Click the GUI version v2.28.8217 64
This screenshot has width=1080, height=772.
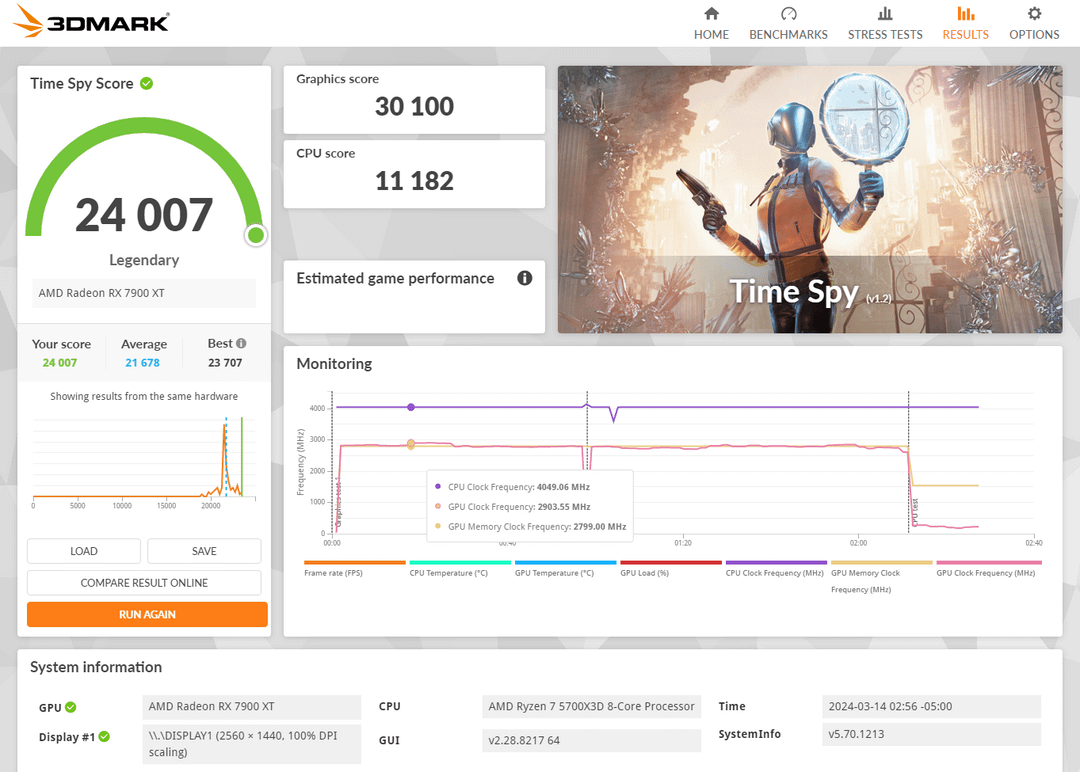(592, 740)
